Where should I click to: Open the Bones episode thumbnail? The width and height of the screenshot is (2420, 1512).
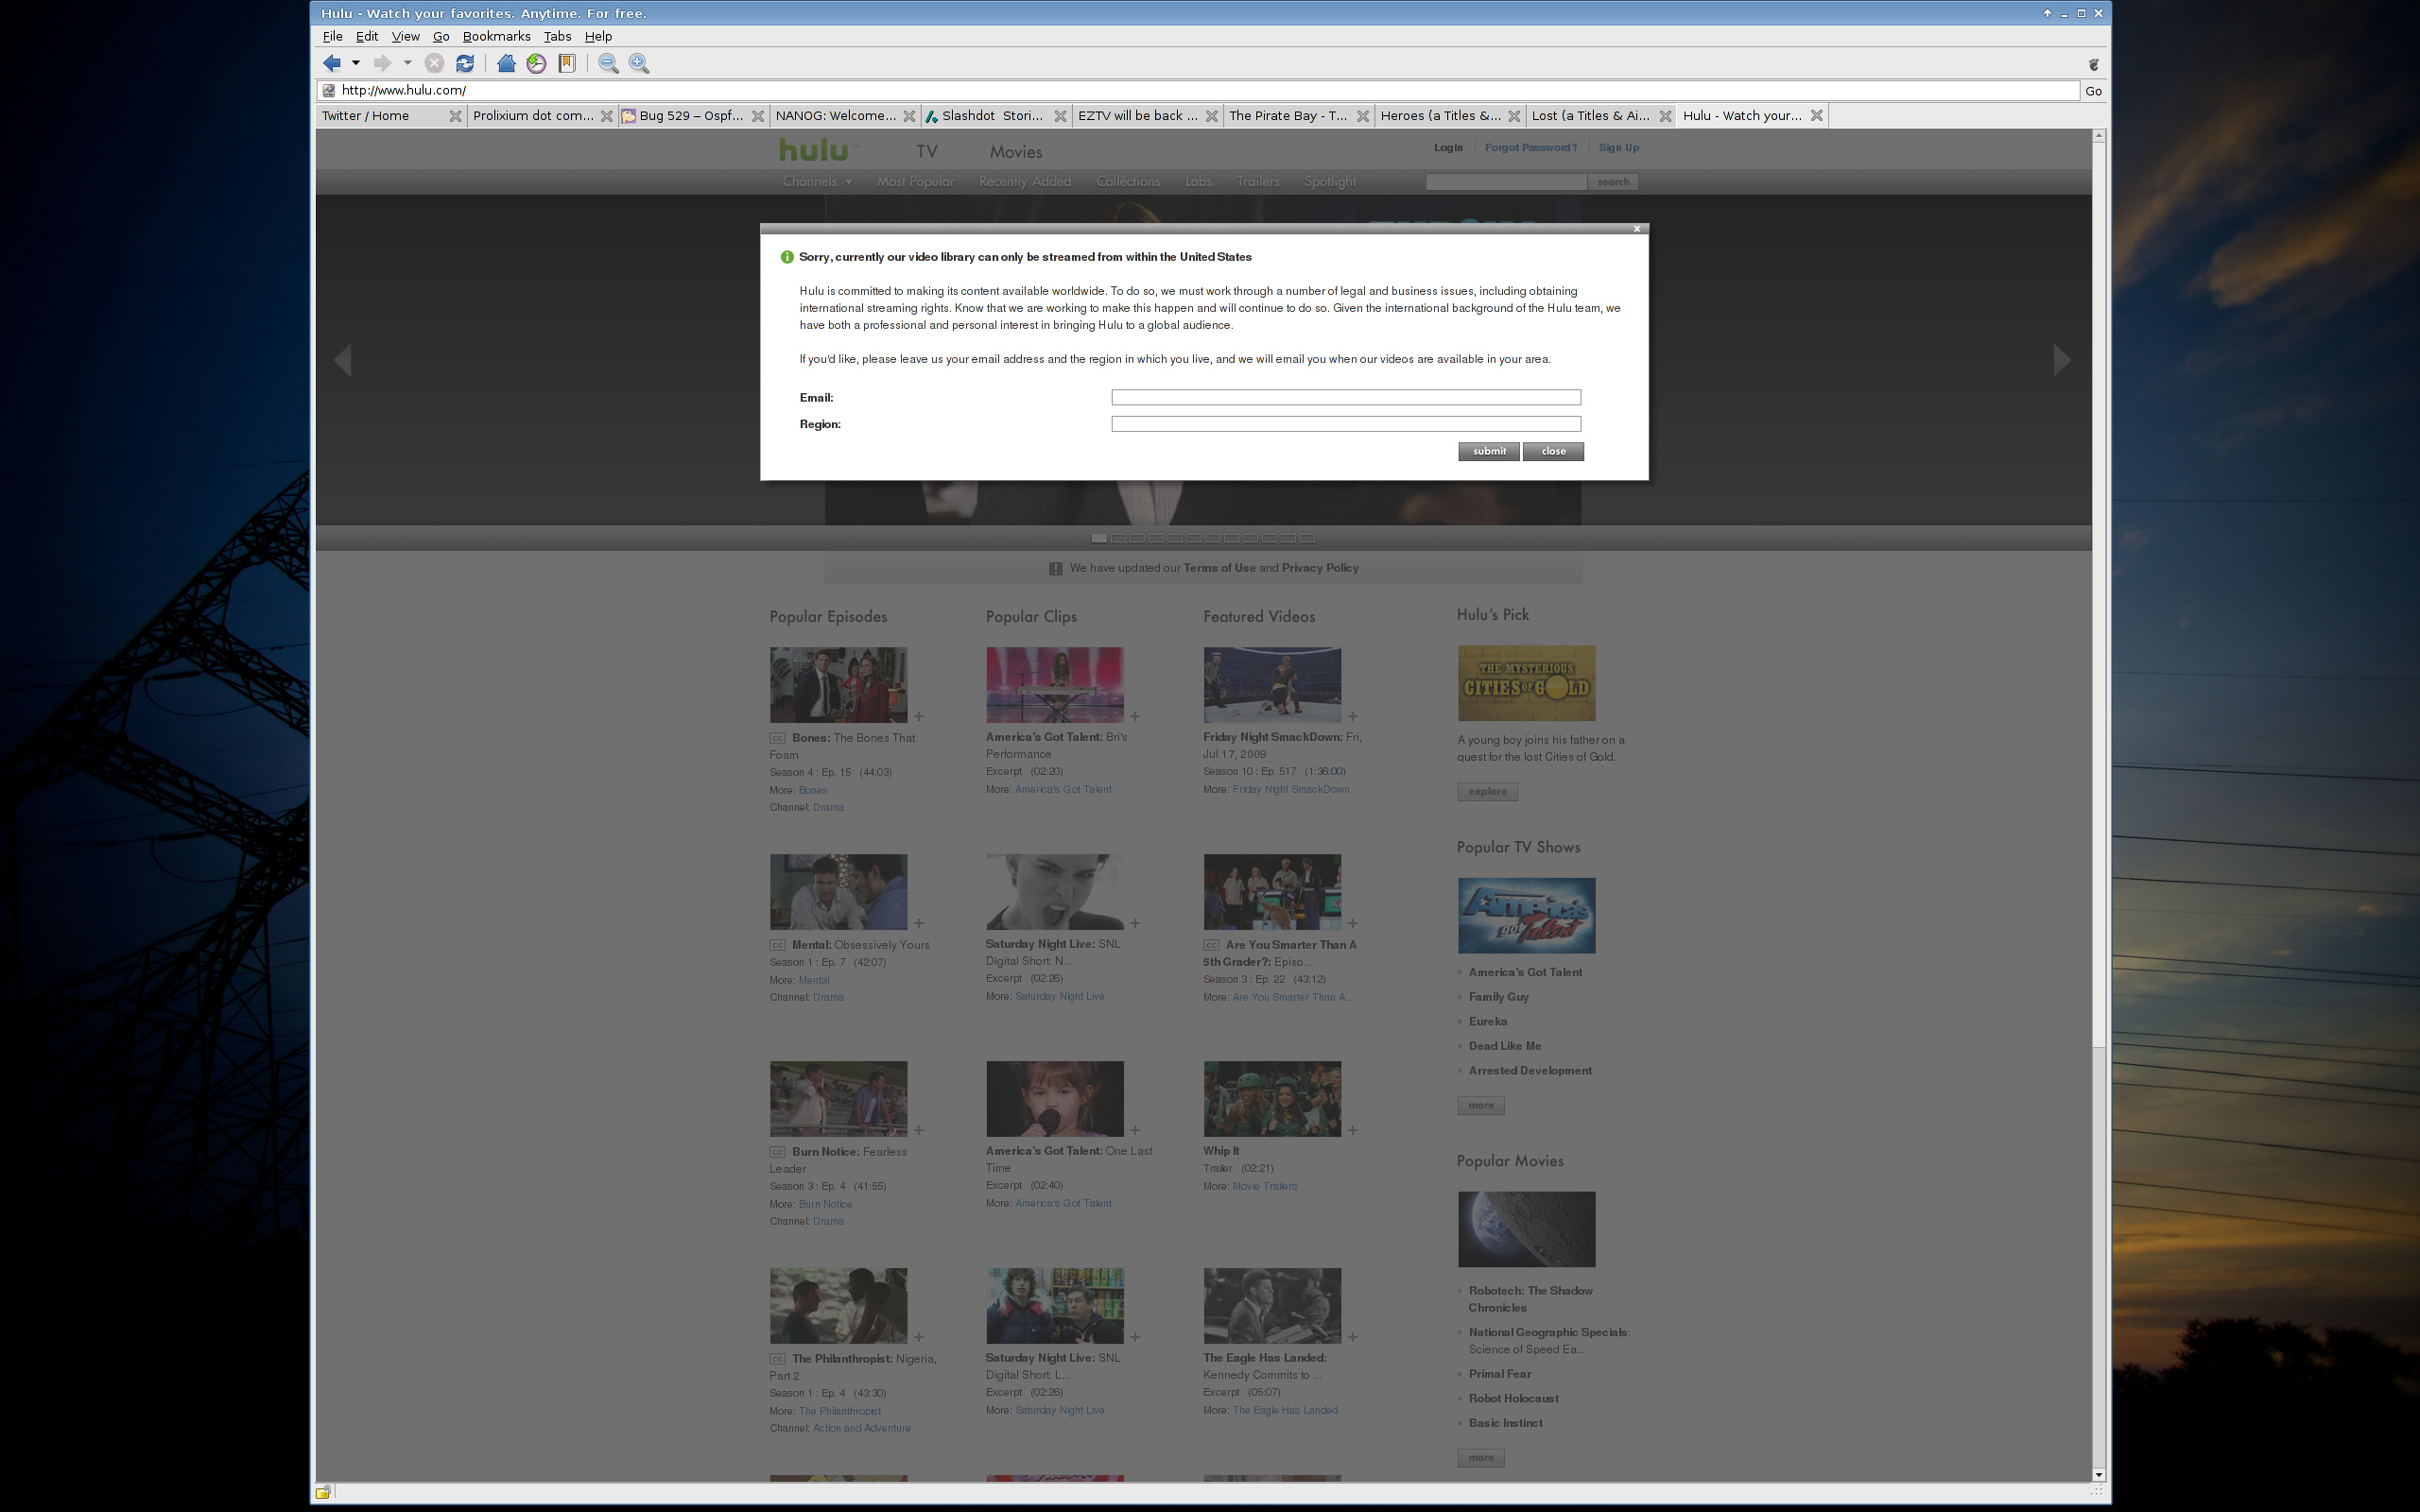click(838, 685)
